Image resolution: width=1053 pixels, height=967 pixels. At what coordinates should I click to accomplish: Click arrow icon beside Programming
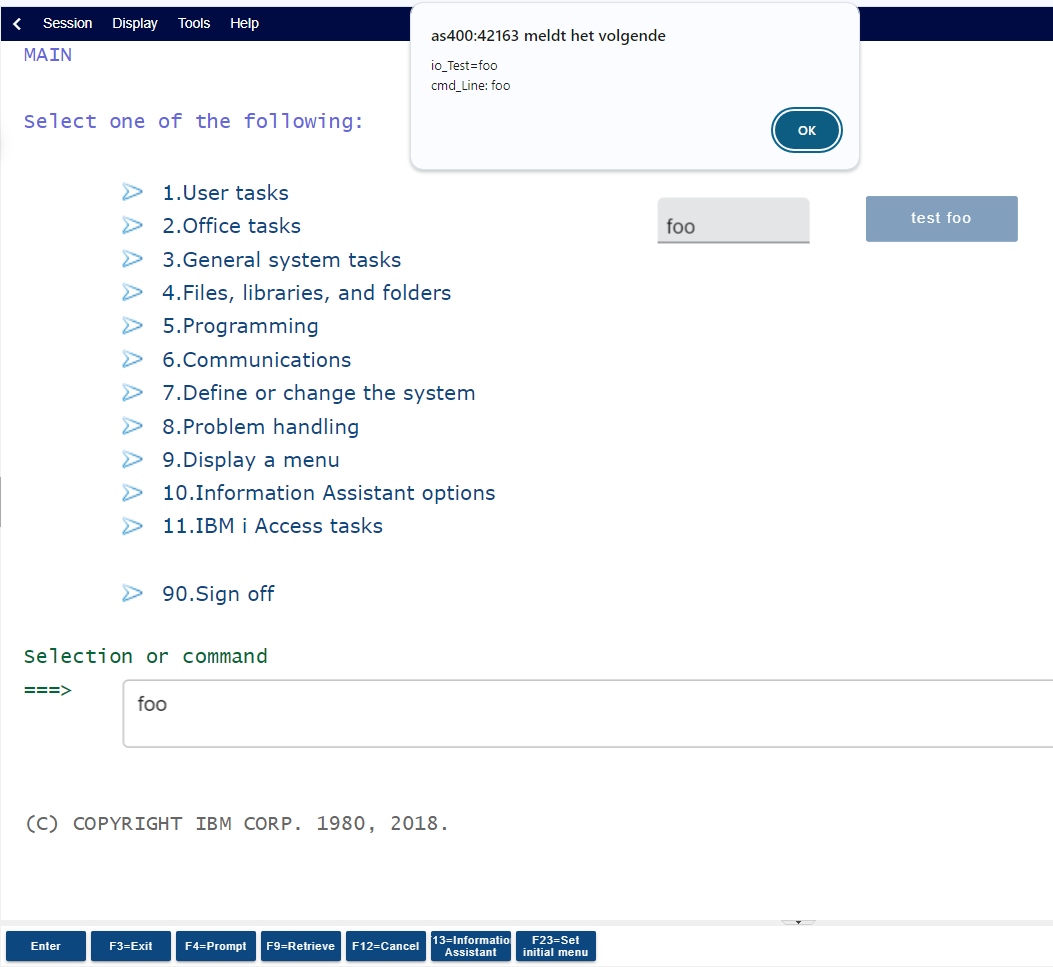pyautogui.click(x=133, y=326)
